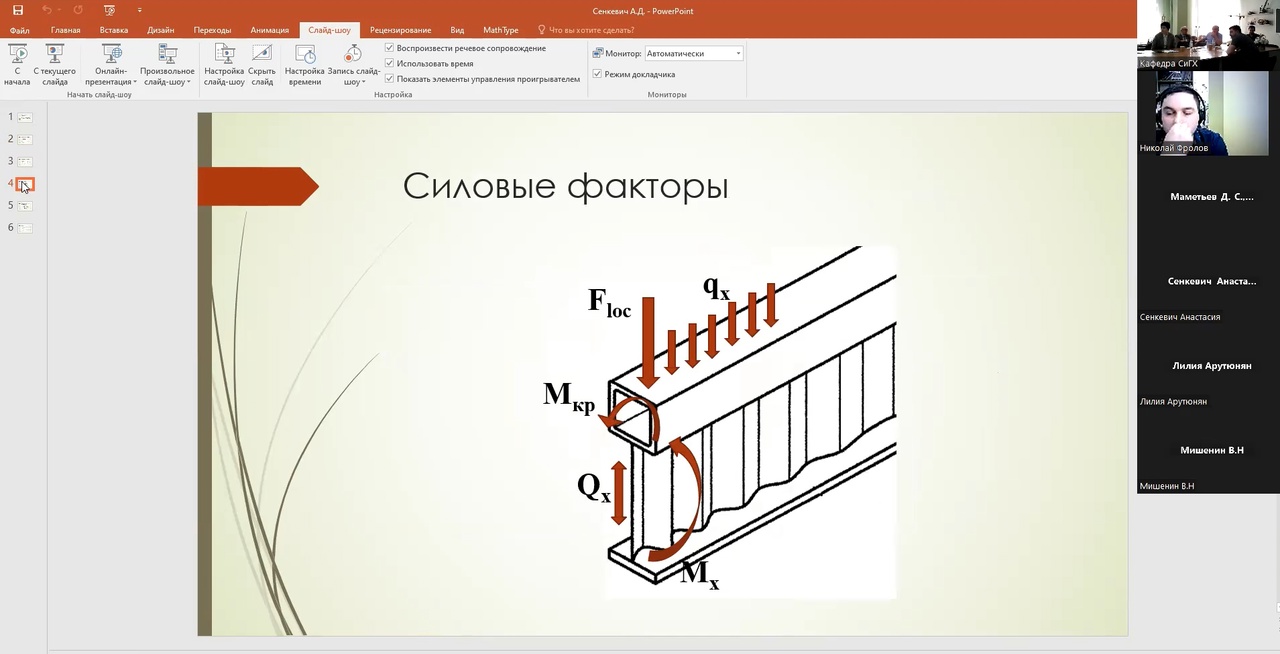Select the active Слайд-шоу ribbon tab
The width and height of the screenshot is (1280, 654).
pos(329,30)
